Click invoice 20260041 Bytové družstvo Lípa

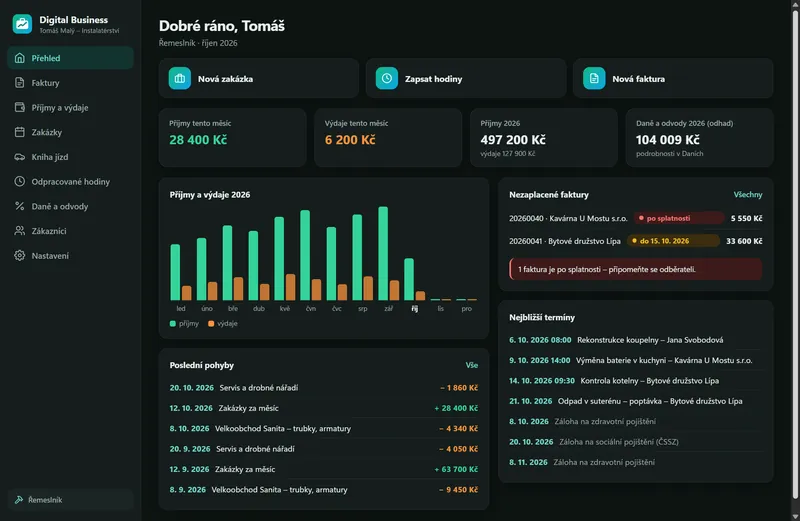tap(636, 241)
